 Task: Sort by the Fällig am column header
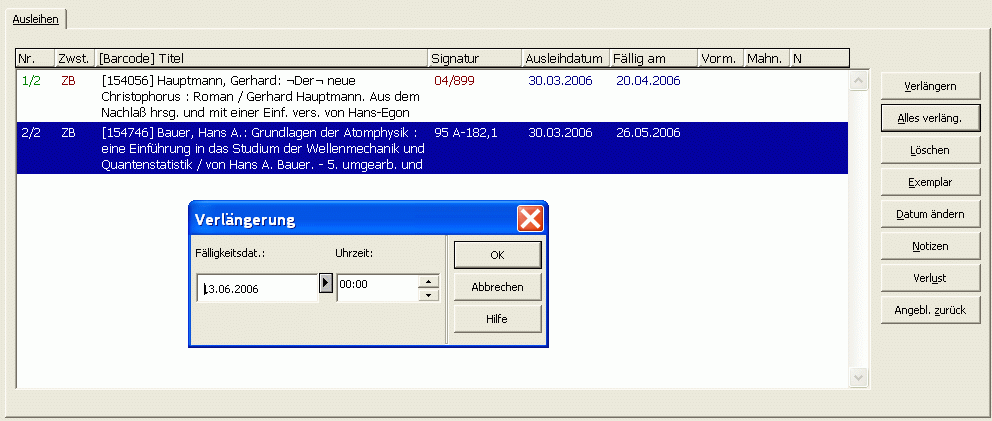click(654, 59)
